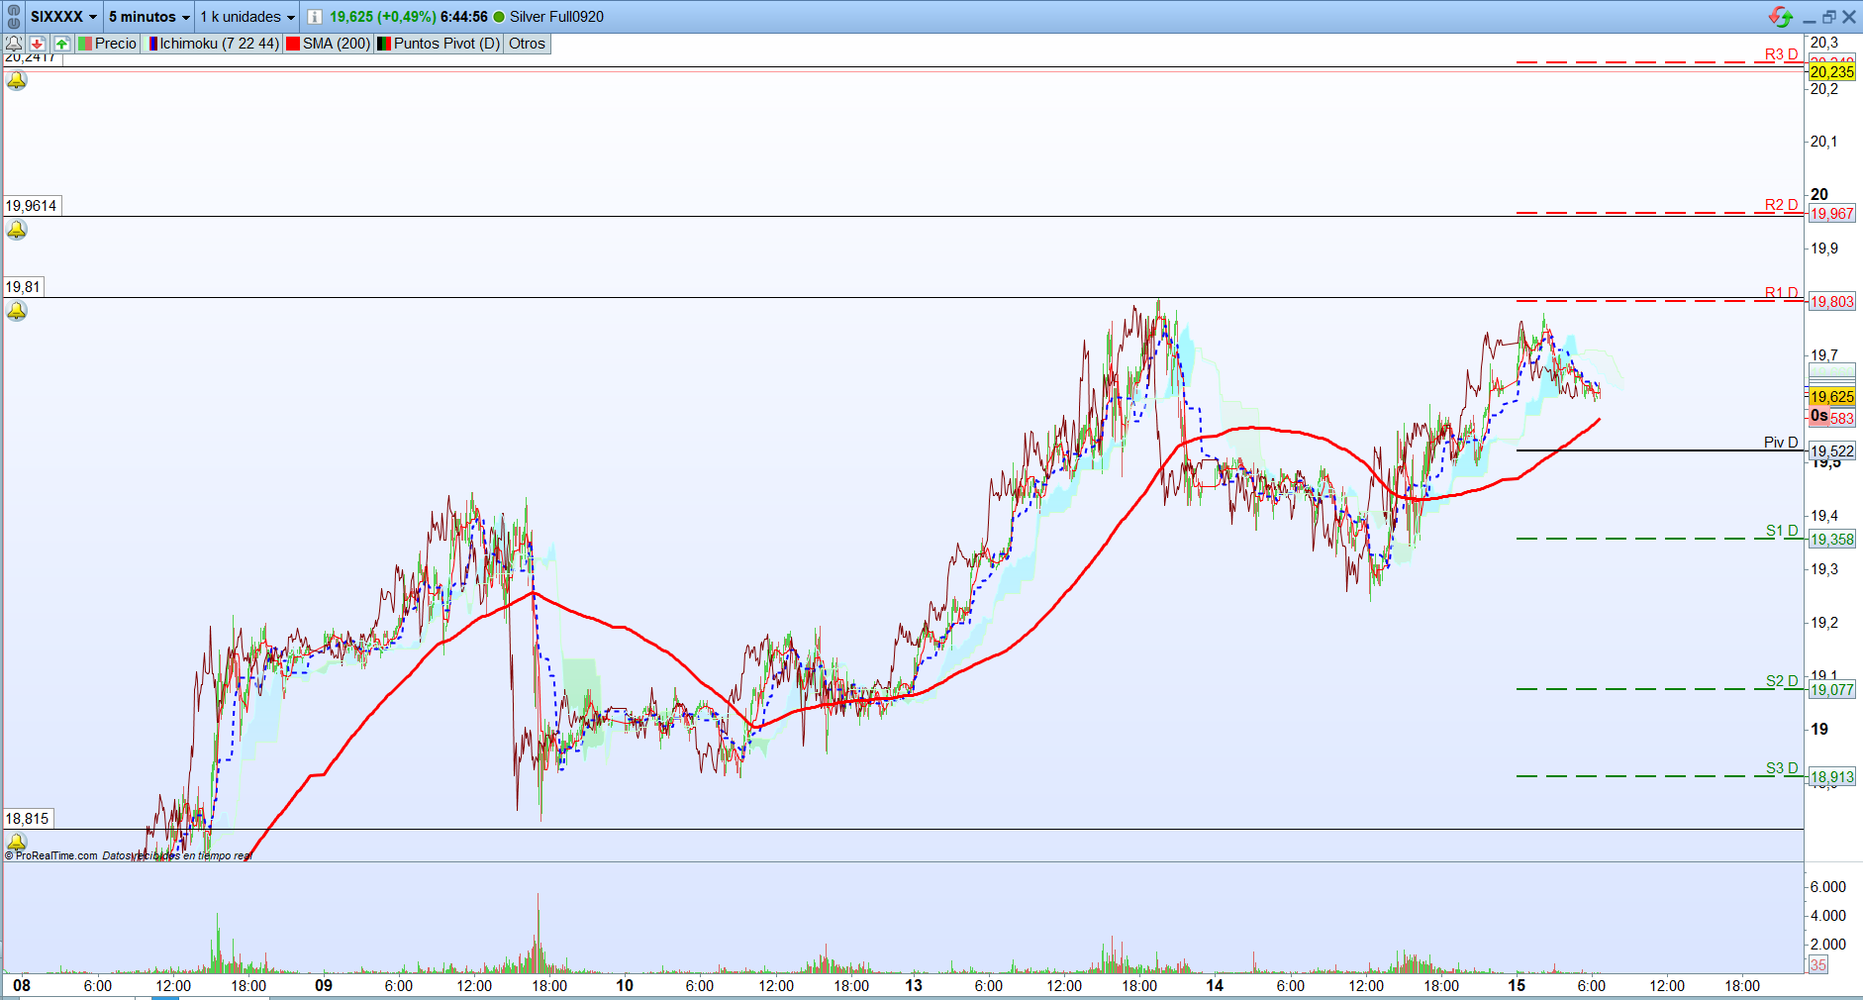Click the date 14 on time axis
Image resolution: width=1863 pixels, height=1000 pixels.
[1215, 985]
